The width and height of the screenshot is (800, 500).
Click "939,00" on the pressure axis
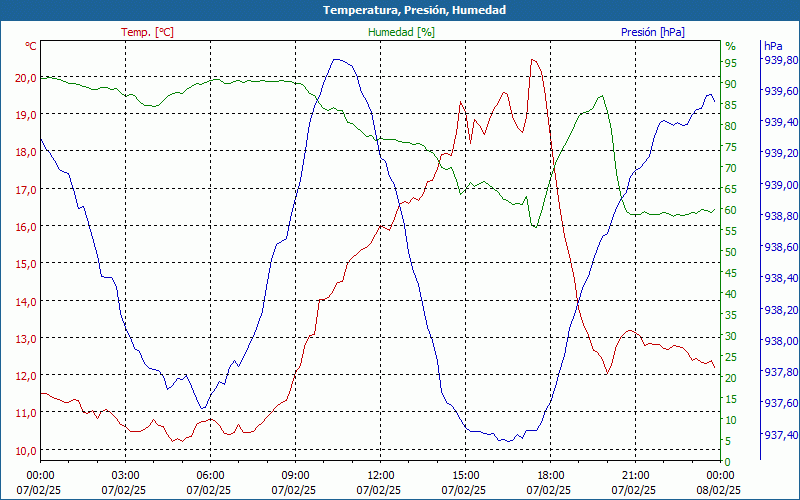[780, 185]
